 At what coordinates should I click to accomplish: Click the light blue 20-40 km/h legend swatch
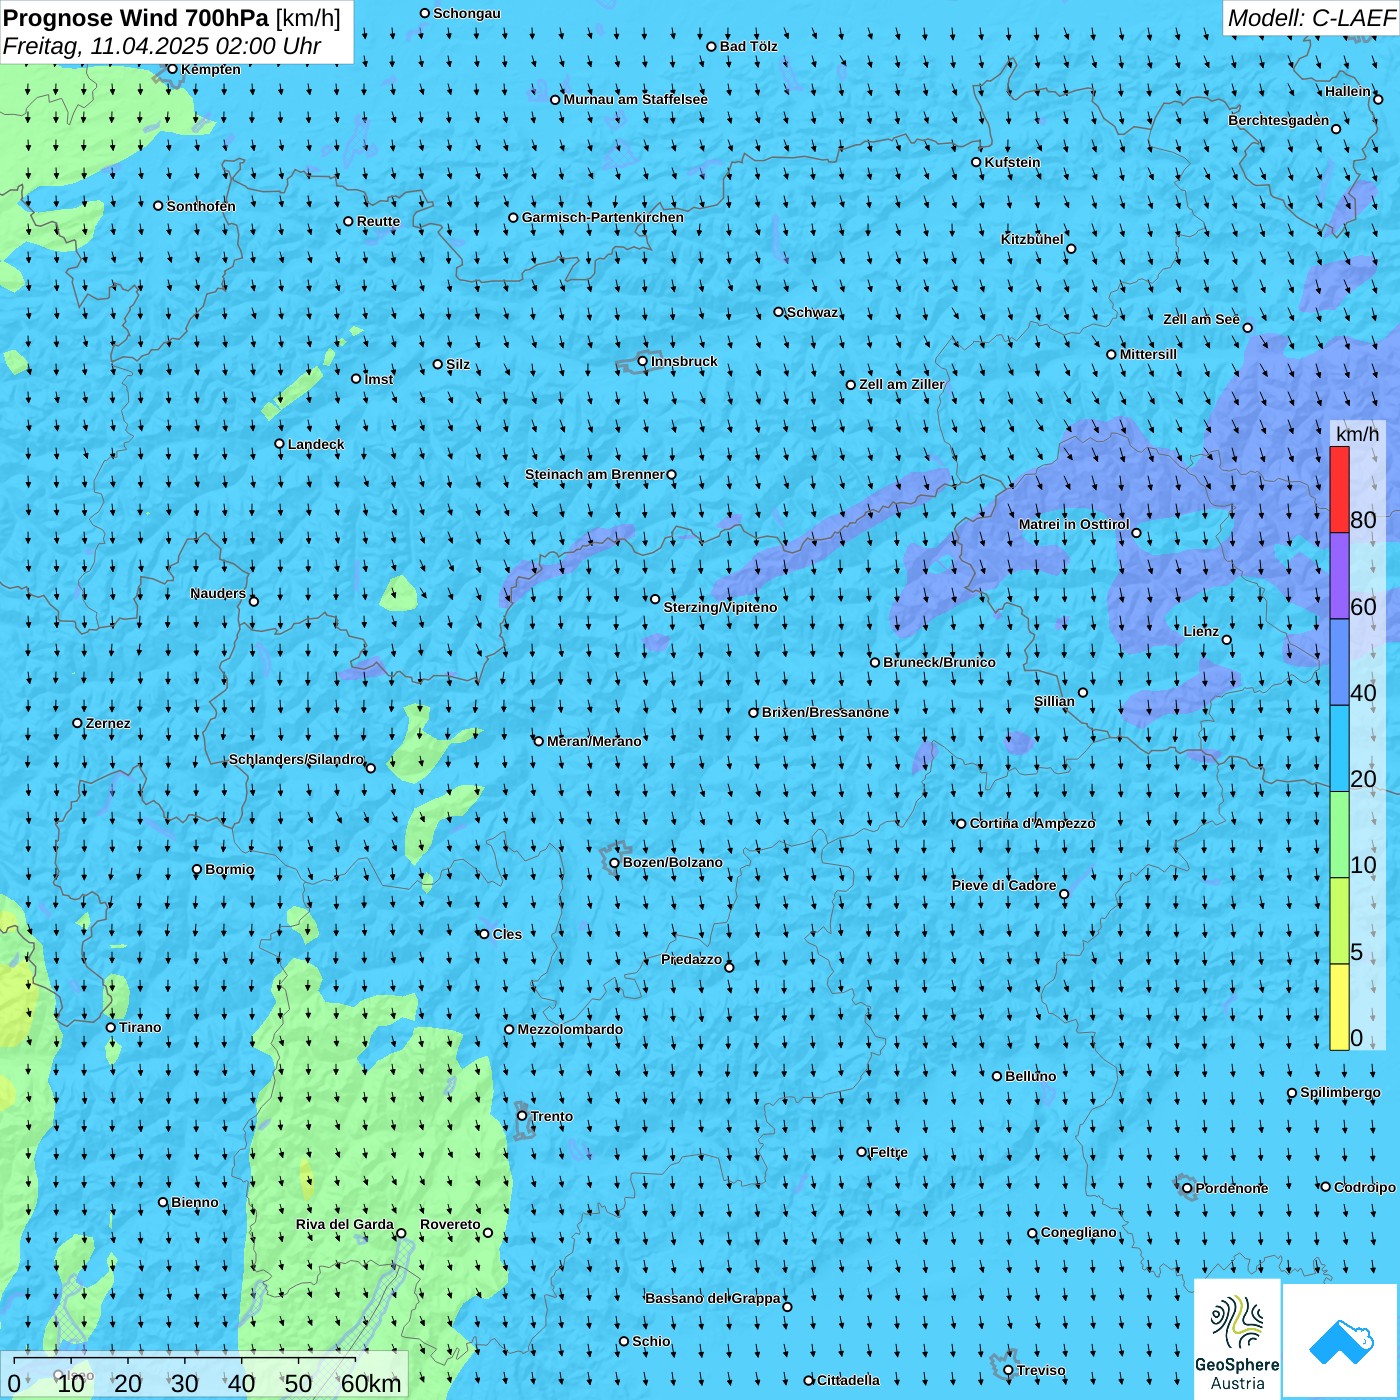[x=1339, y=748]
